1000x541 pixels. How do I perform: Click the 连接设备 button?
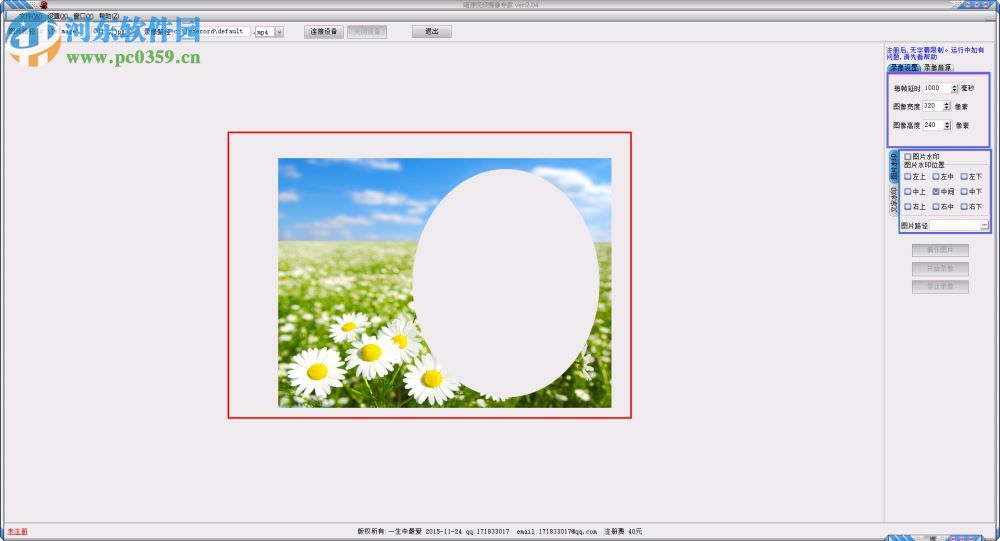323,31
